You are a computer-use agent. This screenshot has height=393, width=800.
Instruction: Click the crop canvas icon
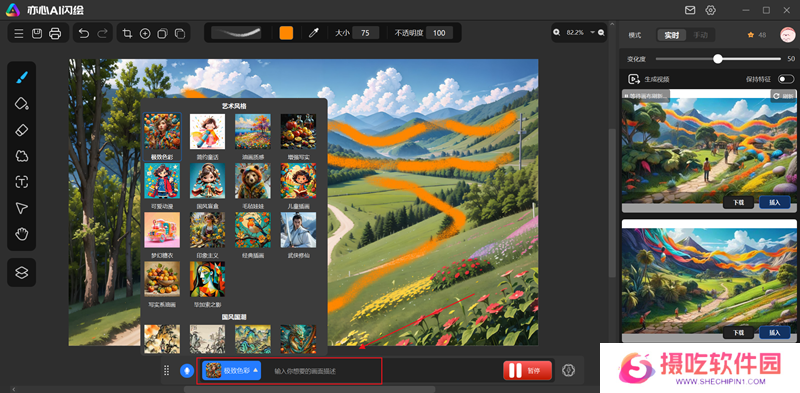128,34
